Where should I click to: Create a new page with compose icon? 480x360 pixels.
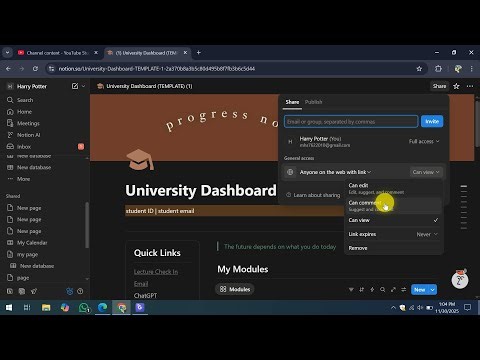75,86
